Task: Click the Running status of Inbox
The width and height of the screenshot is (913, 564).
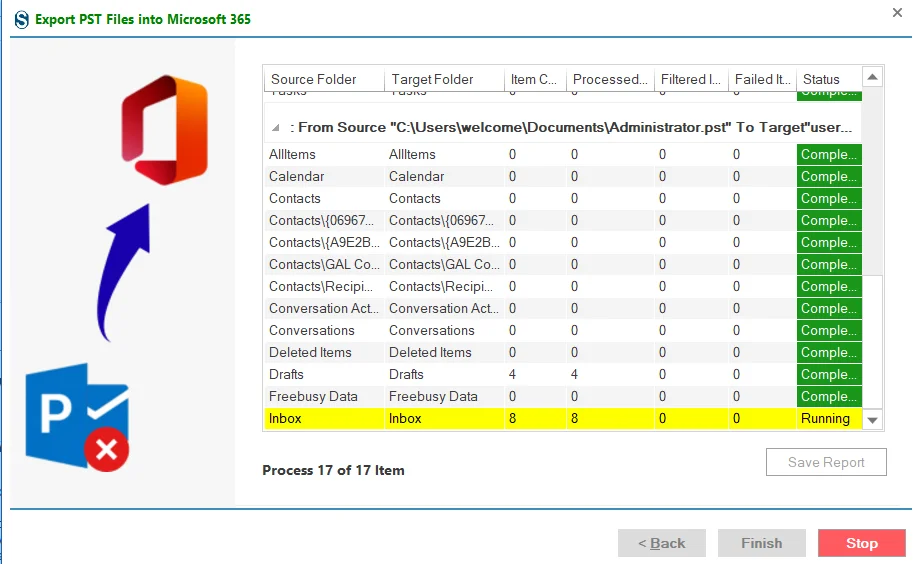Action: coord(829,418)
